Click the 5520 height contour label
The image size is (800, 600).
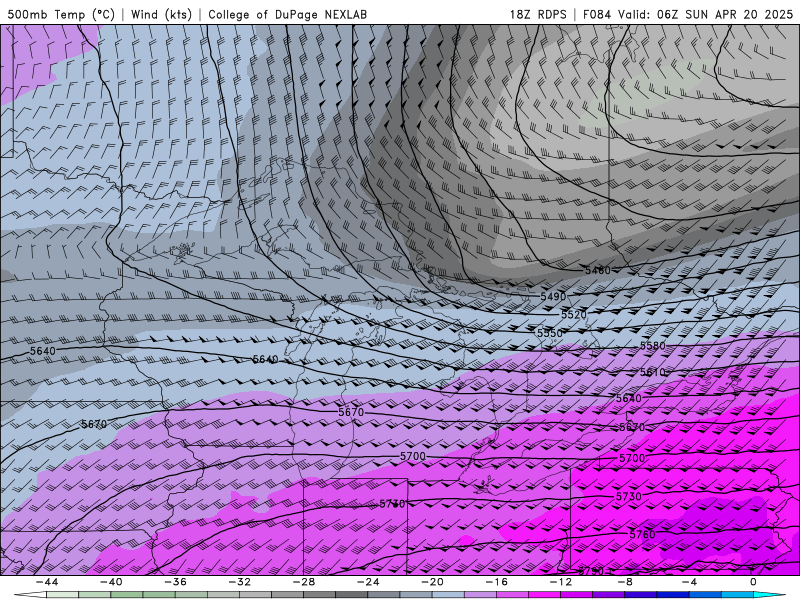click(x=574, y=314)
